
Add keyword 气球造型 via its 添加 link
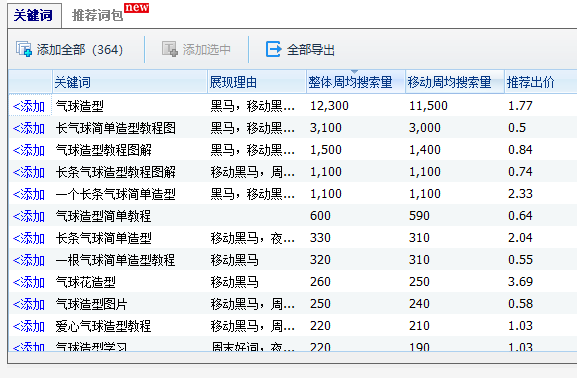(29, 106)
